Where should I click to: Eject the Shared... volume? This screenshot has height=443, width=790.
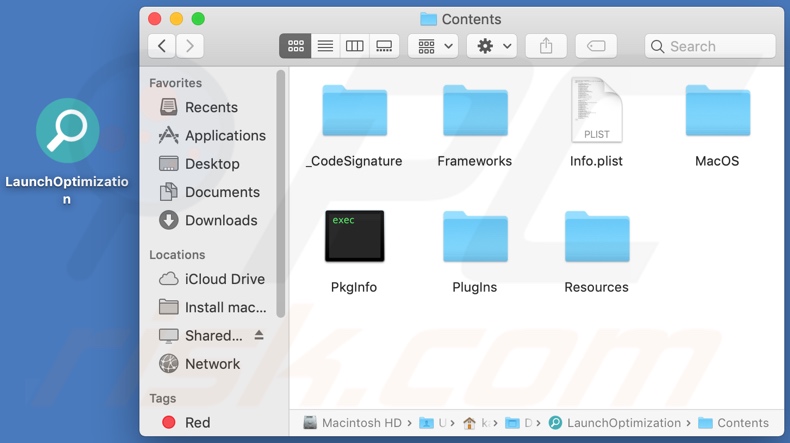click(x=259, y=335)
